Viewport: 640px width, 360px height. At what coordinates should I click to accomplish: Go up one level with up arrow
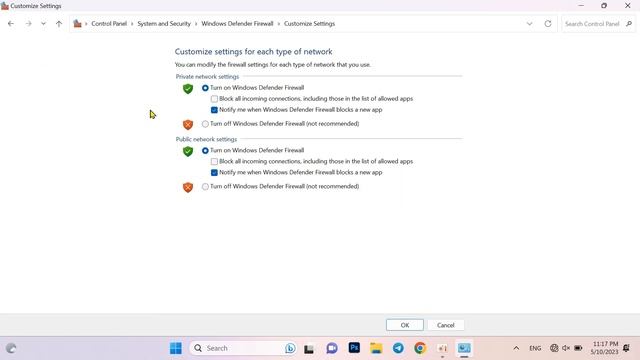[59, 24]
